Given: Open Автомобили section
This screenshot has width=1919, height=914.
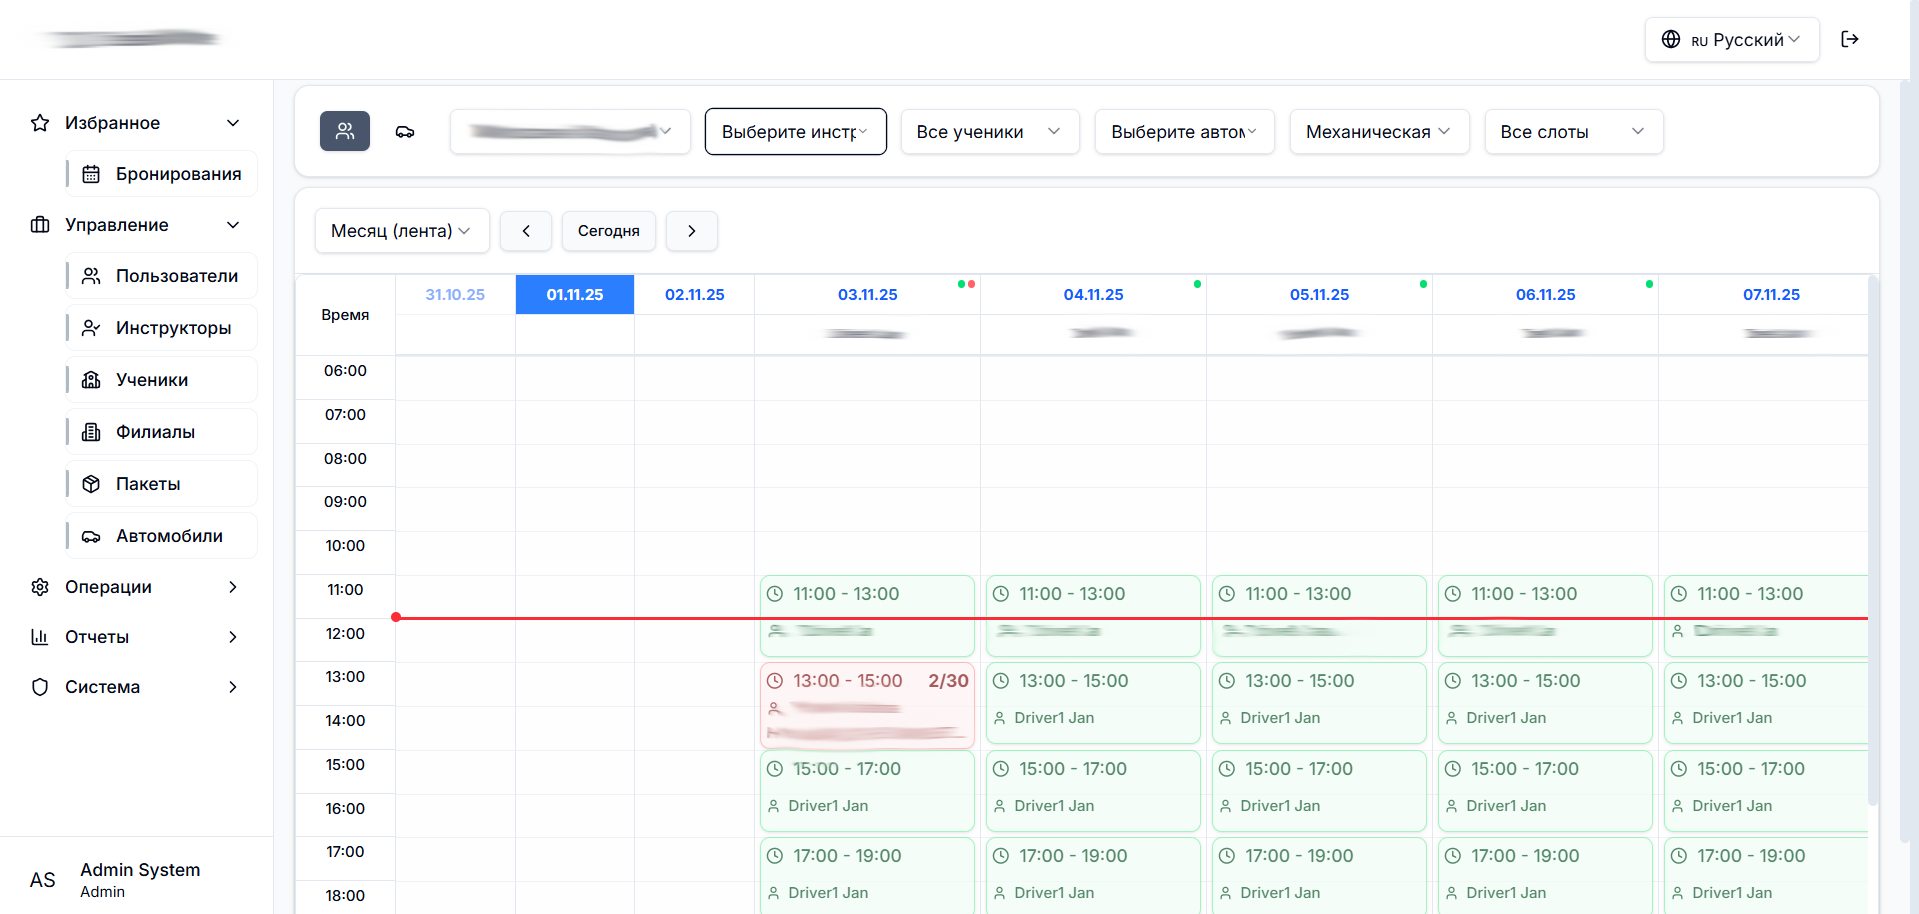Looking at the screenshot, I should (162, 536).
